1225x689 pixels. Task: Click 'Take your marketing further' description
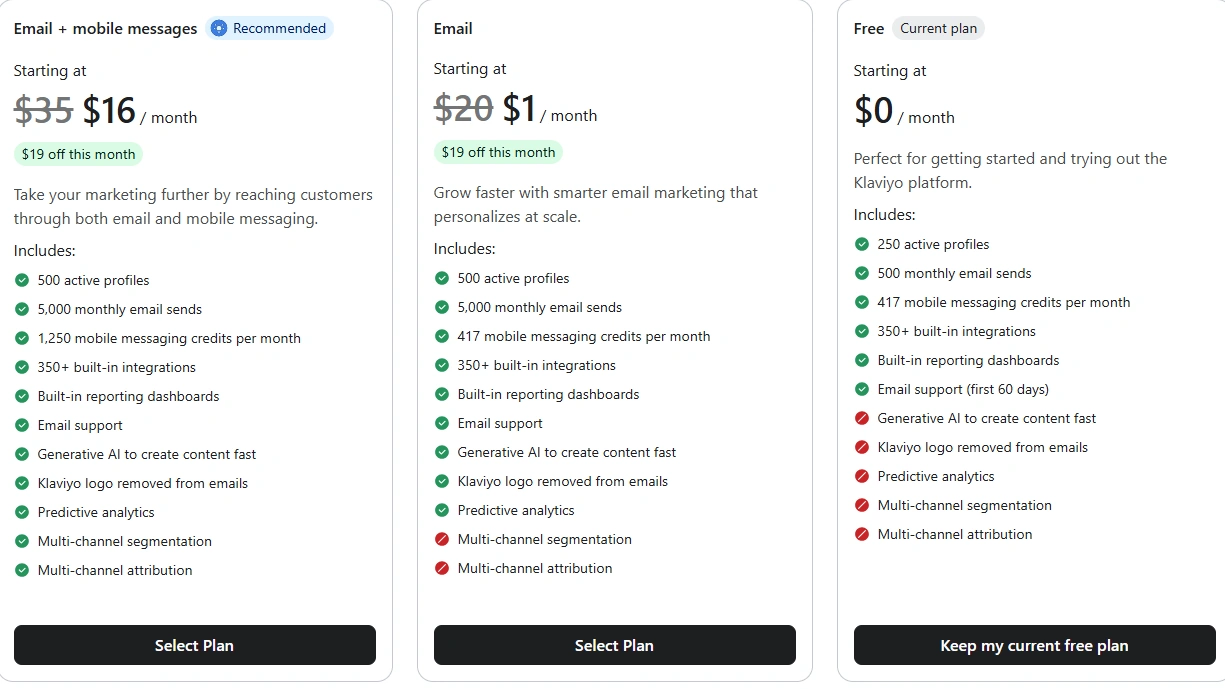pos(194,206)
